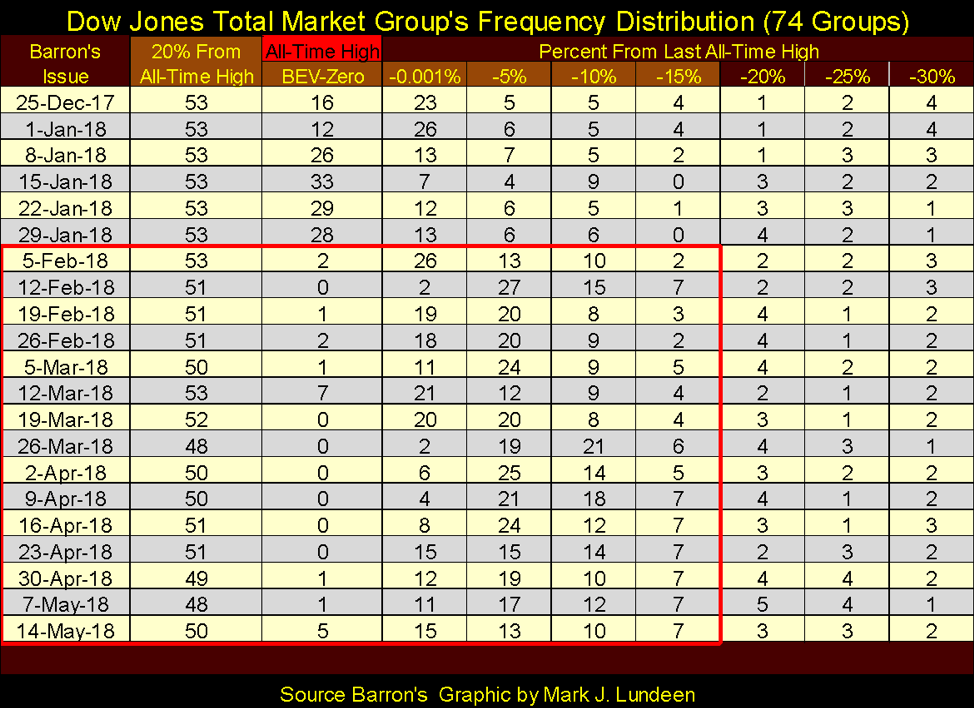This screenshot has width=974, height=708.
Task: Select the "7-May-18" date cell
Action: click(65, 604)
